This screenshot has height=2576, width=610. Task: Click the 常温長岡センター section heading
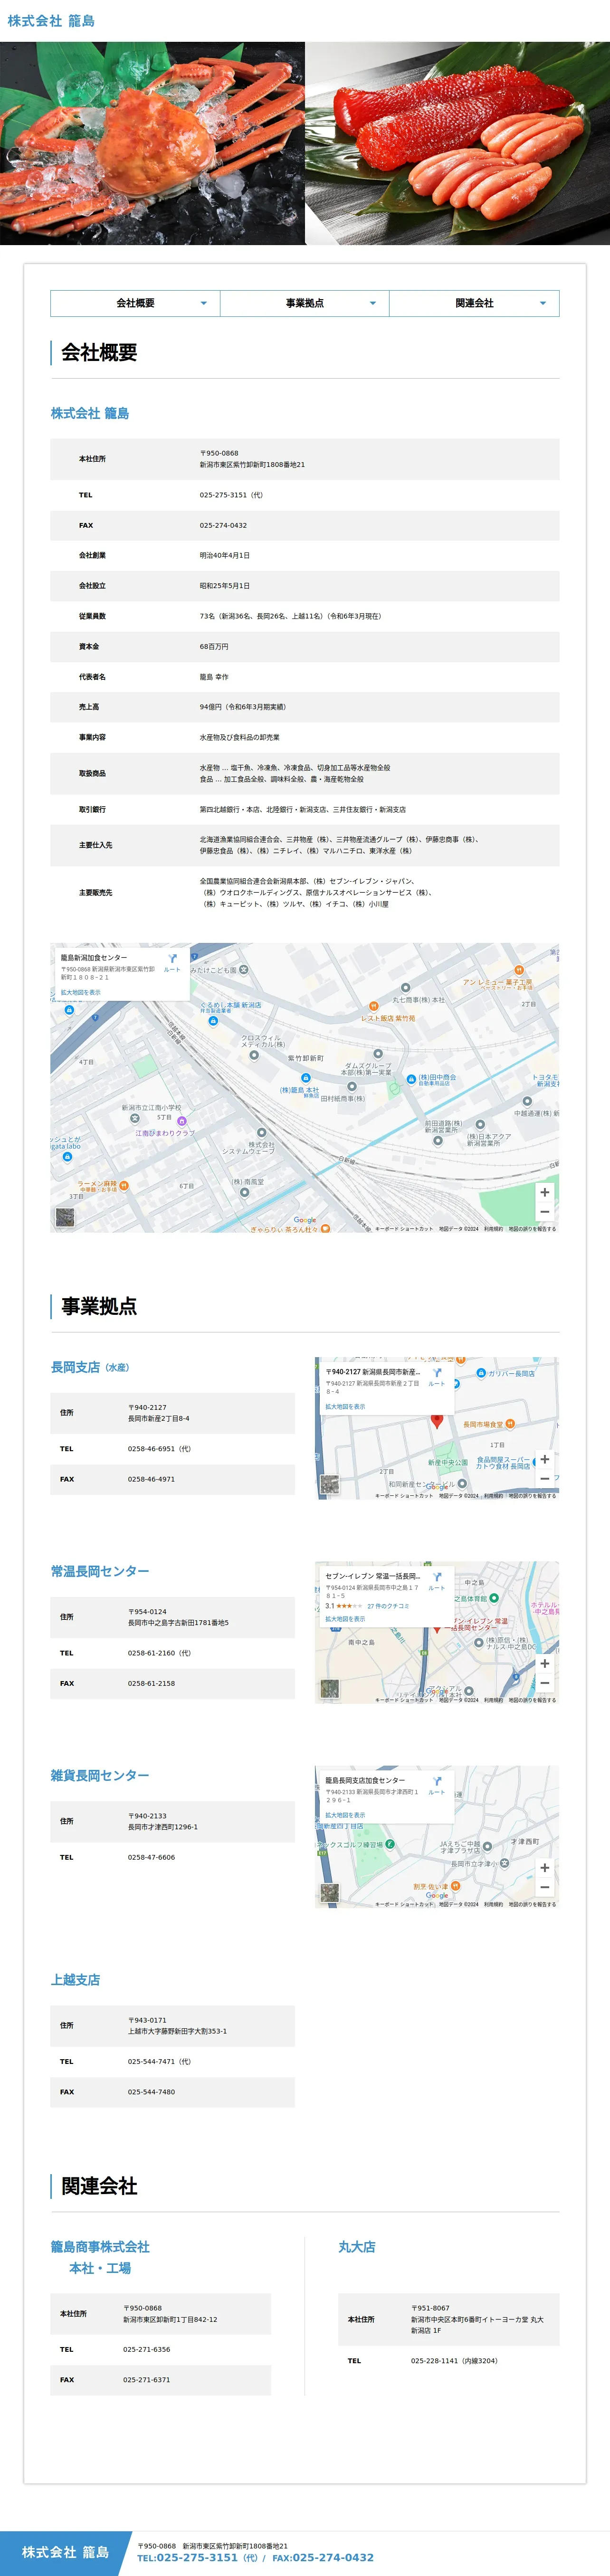pos(100,1571)
